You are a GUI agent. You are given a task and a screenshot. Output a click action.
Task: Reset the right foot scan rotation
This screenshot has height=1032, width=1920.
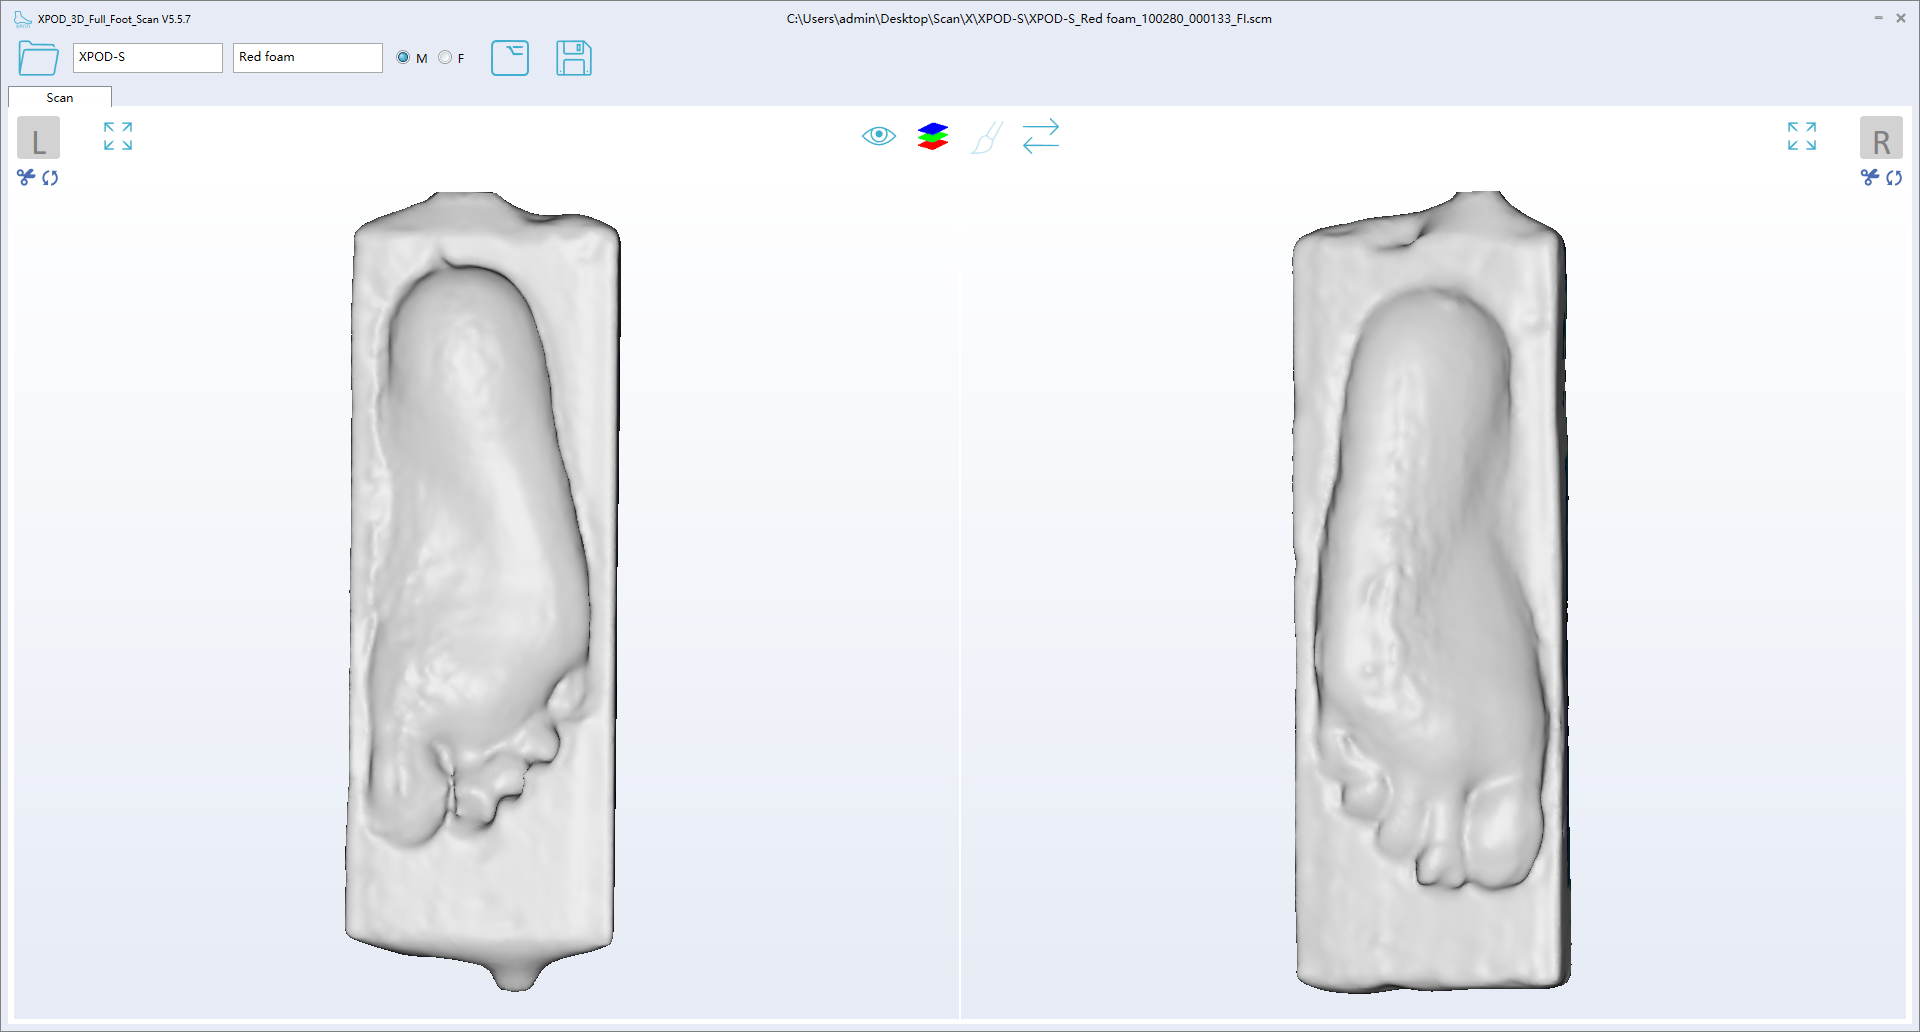point(1894,178)
